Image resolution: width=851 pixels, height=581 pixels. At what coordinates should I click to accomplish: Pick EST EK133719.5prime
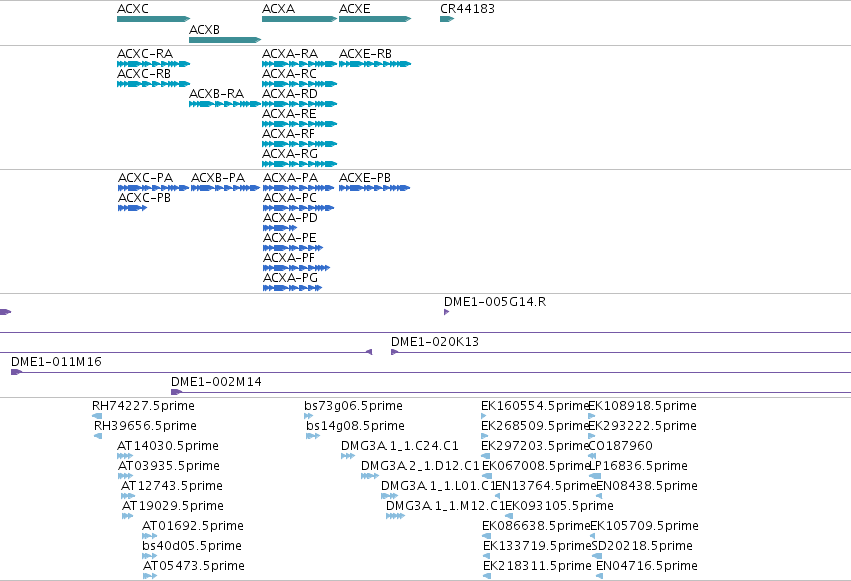pos(486,556)
